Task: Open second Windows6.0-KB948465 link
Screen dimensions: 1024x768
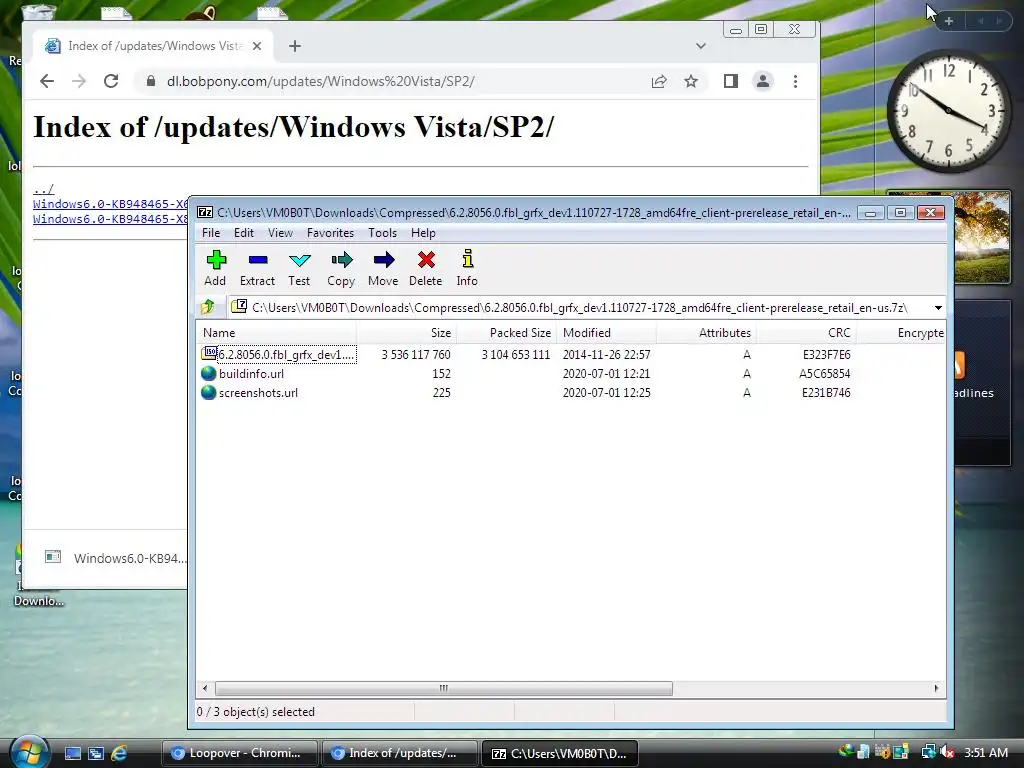Action: (x=110, y=219)
